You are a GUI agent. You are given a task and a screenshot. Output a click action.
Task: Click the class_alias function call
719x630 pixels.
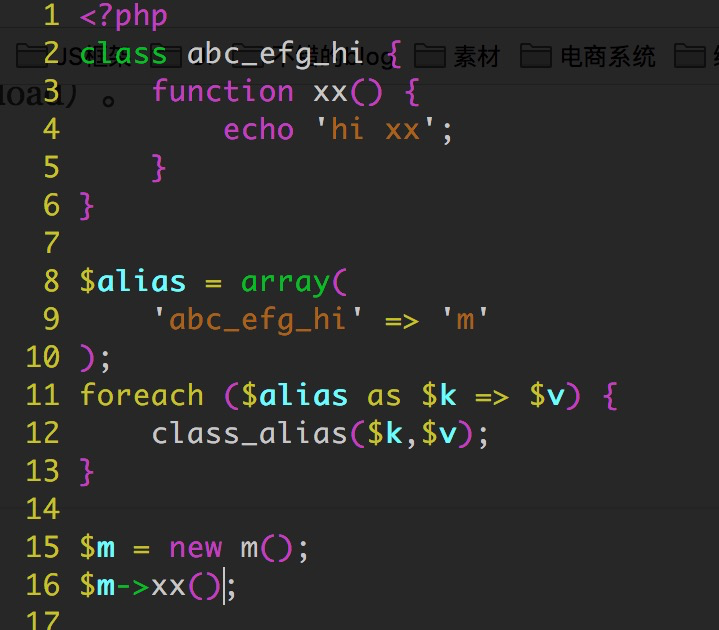coord(240,433)
